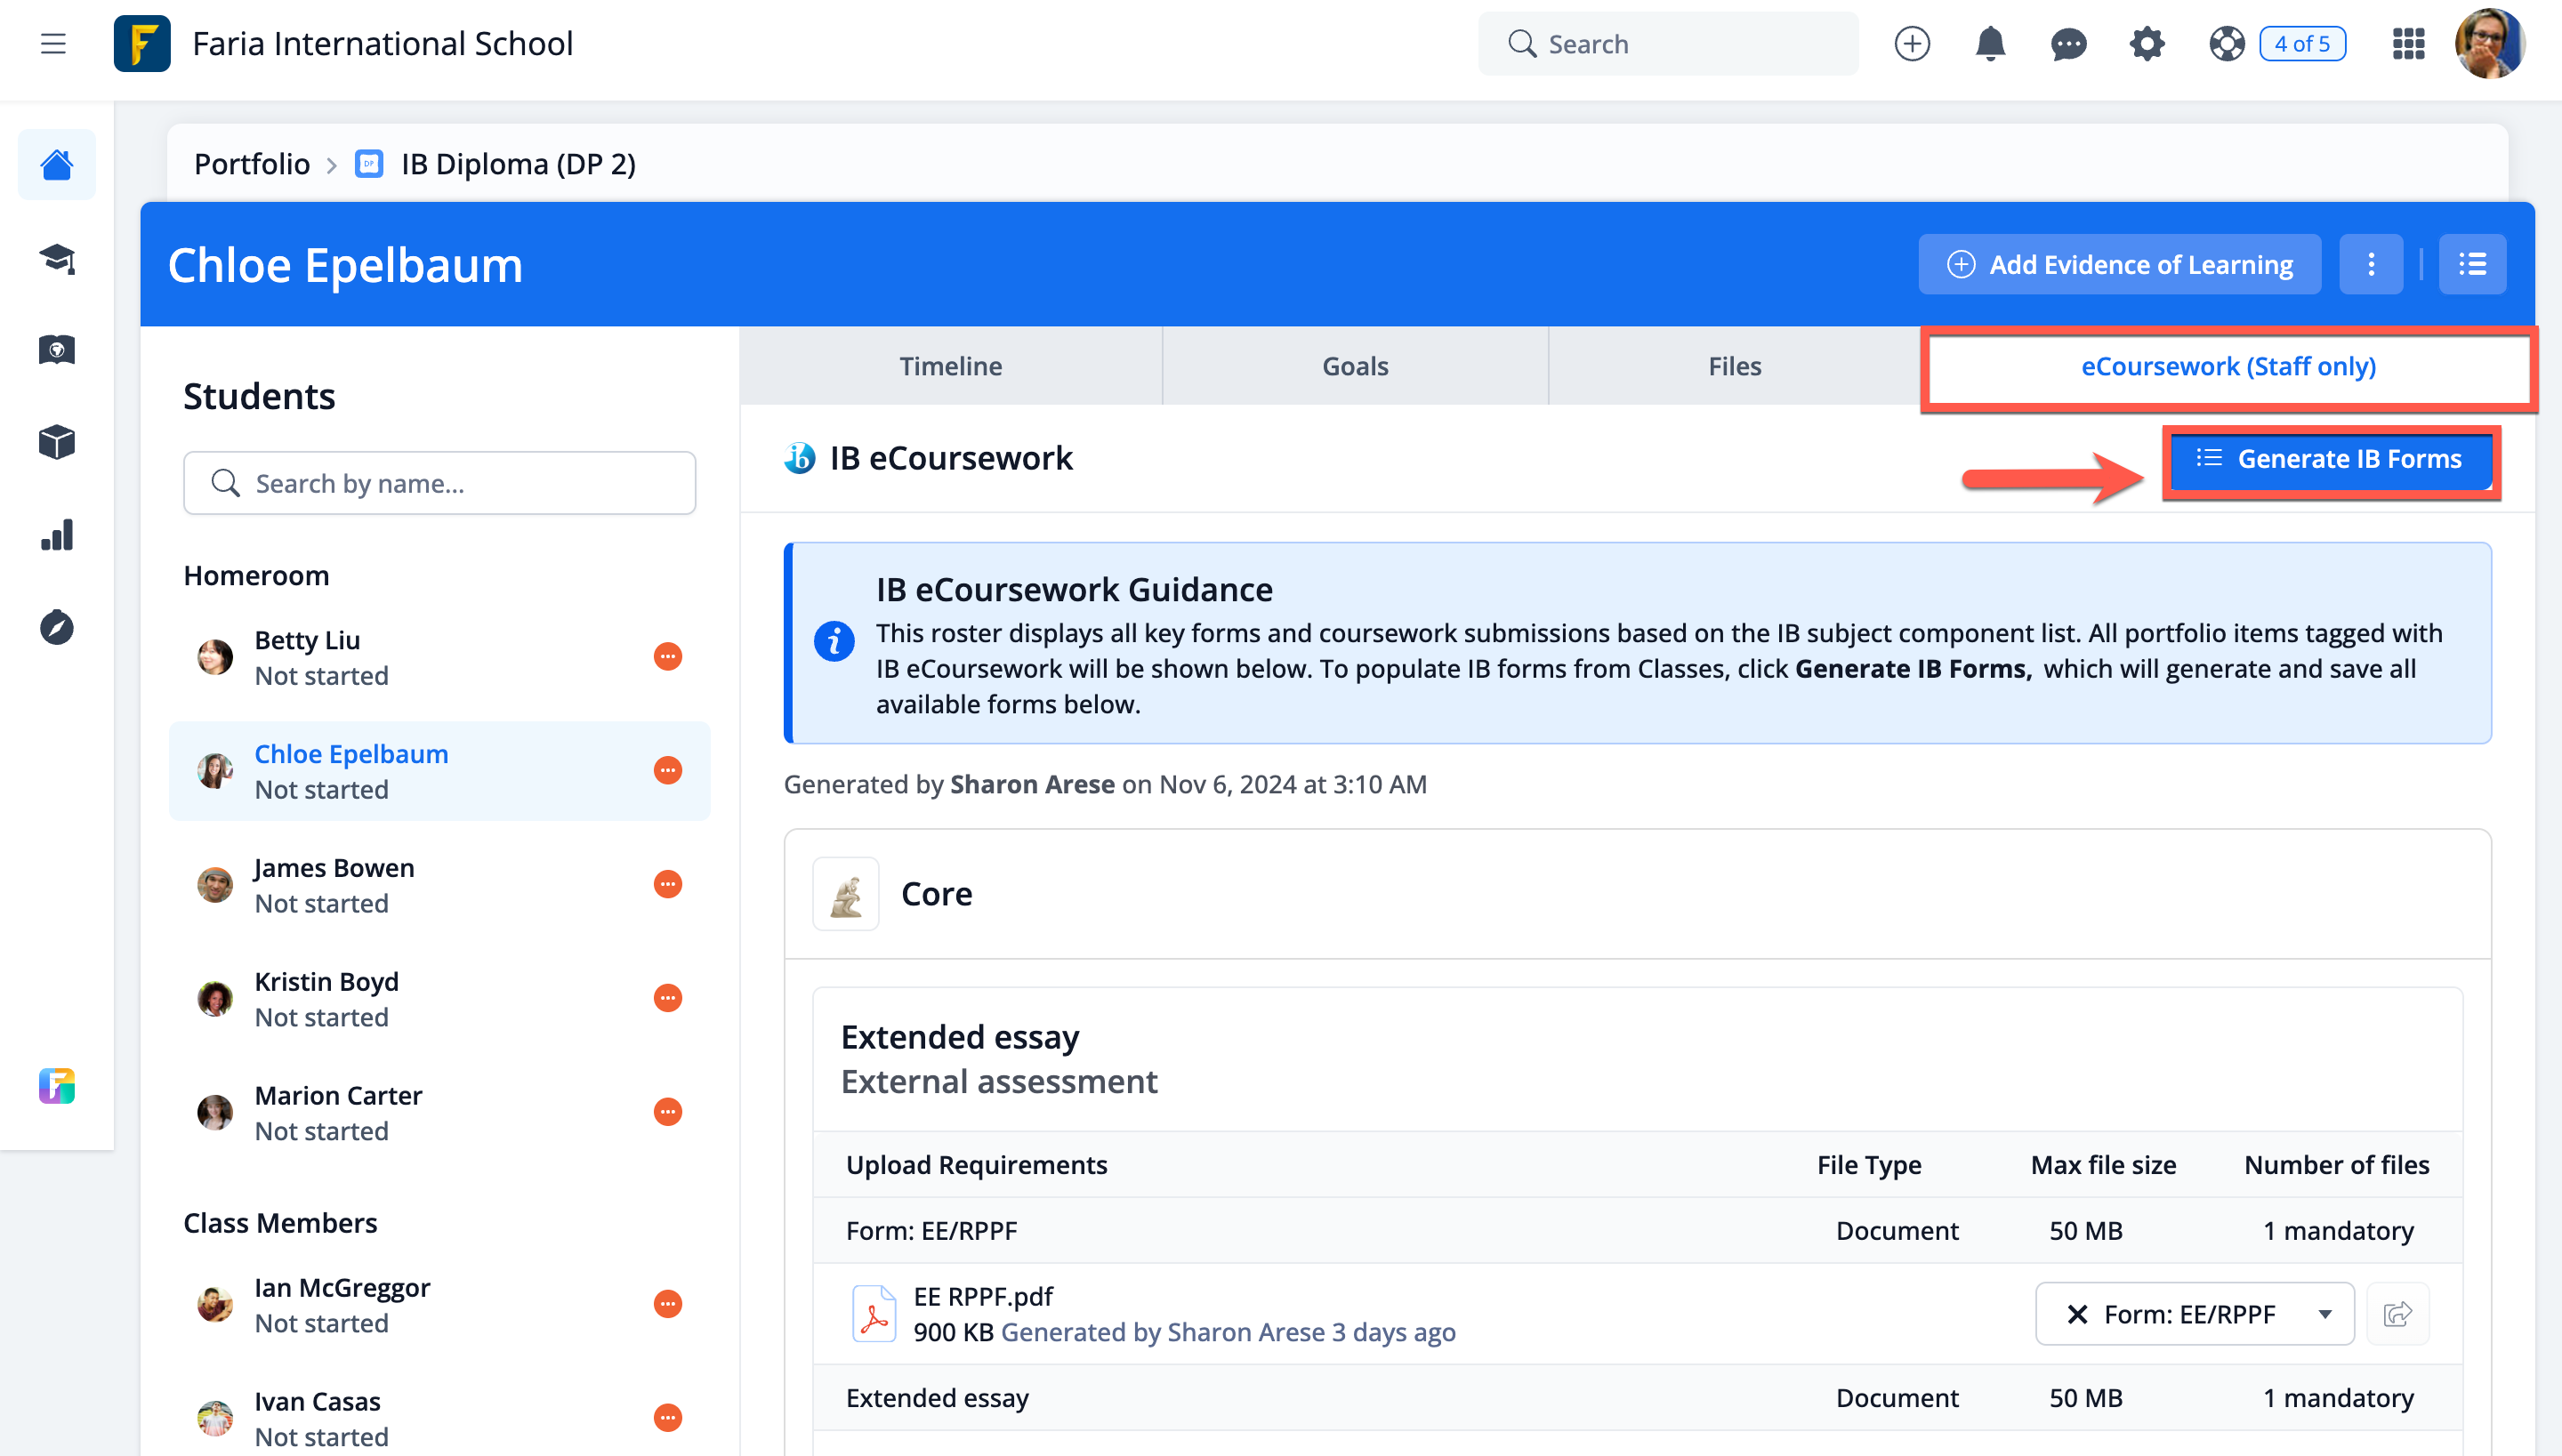2562x1456 pixels.
Task: Expand the hamburger navigation menu
Action: click(53, 44)
